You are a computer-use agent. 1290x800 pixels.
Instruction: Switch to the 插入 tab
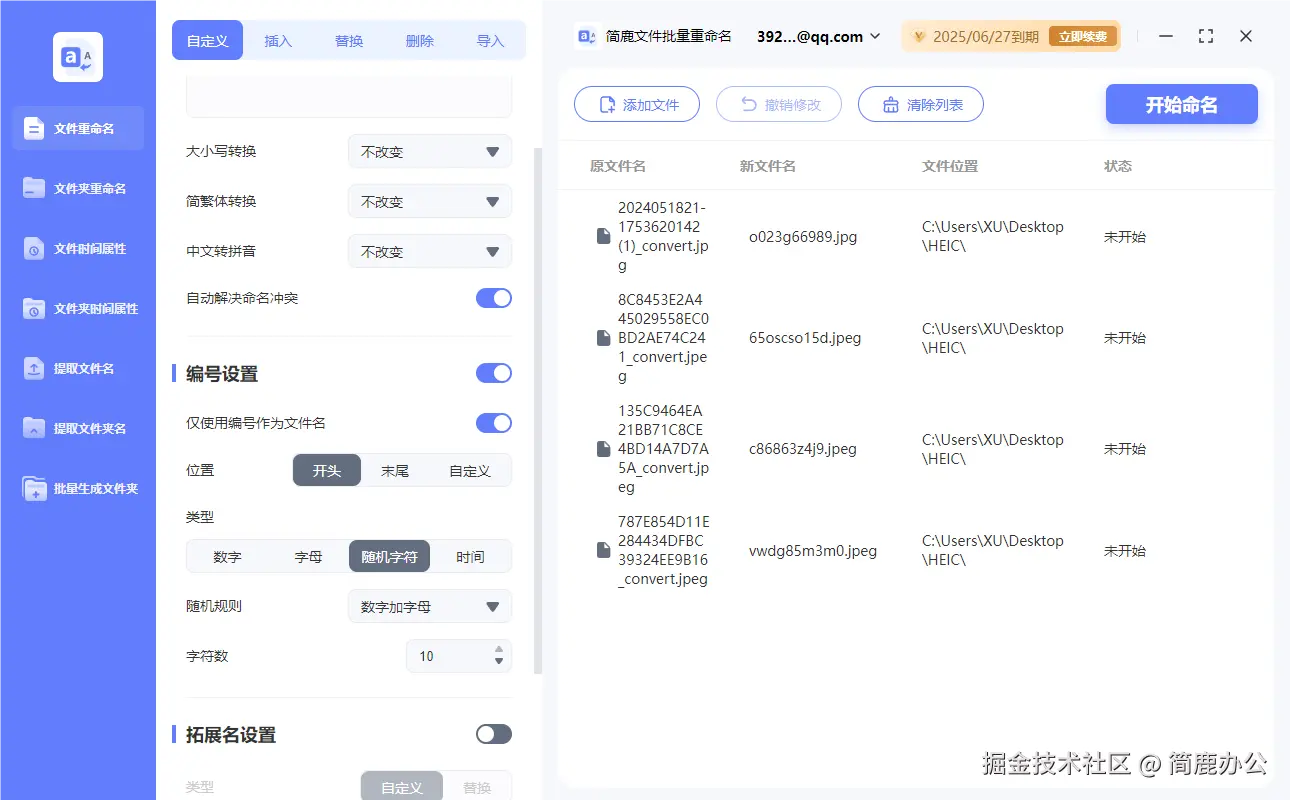pos(278,41)
